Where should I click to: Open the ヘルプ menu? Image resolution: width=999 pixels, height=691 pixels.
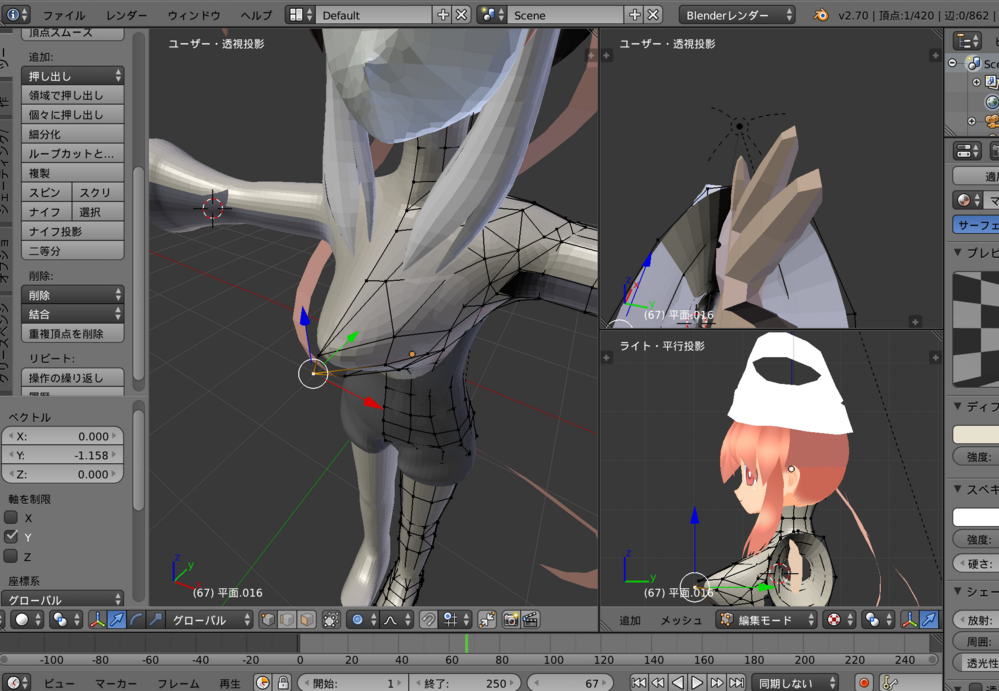pos(256,15)
